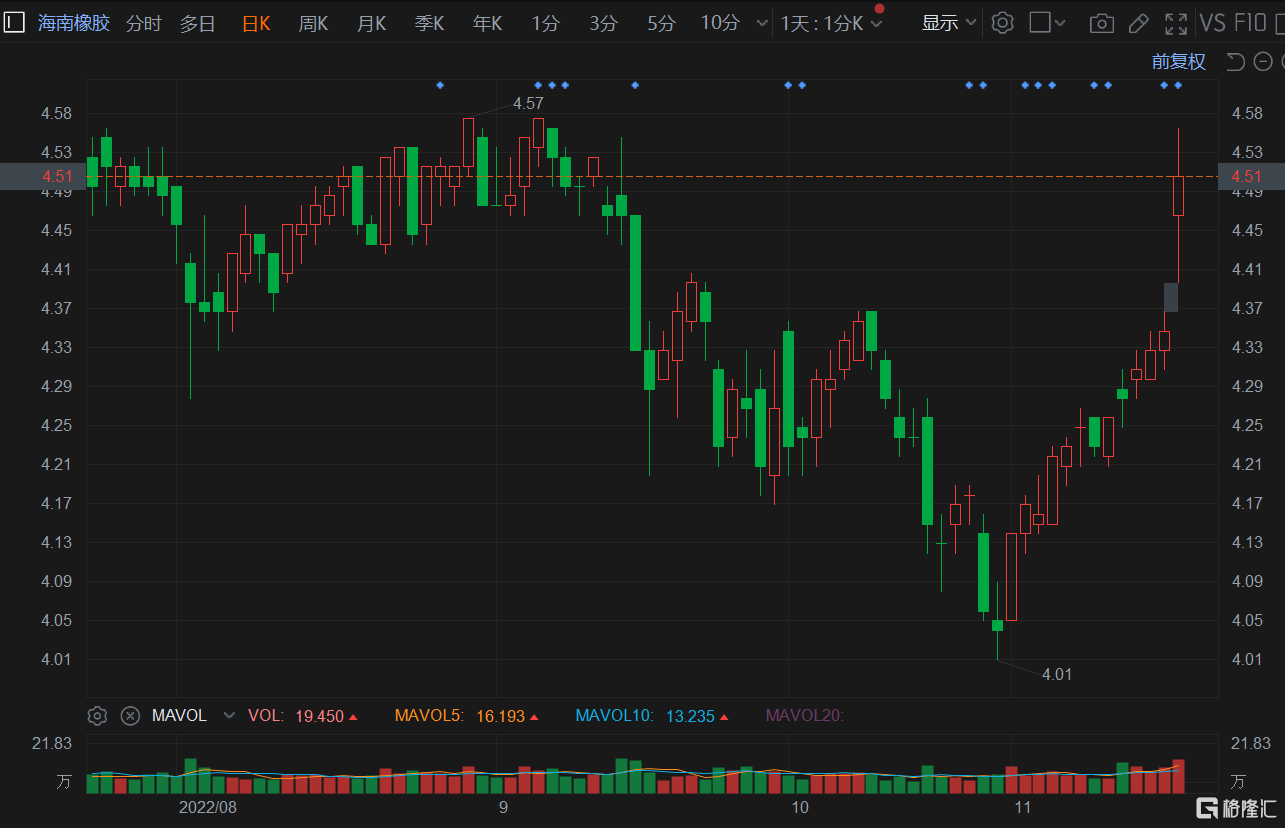
Task: Click the 海南橡胶 stock name
Action: tap(74, 23)
